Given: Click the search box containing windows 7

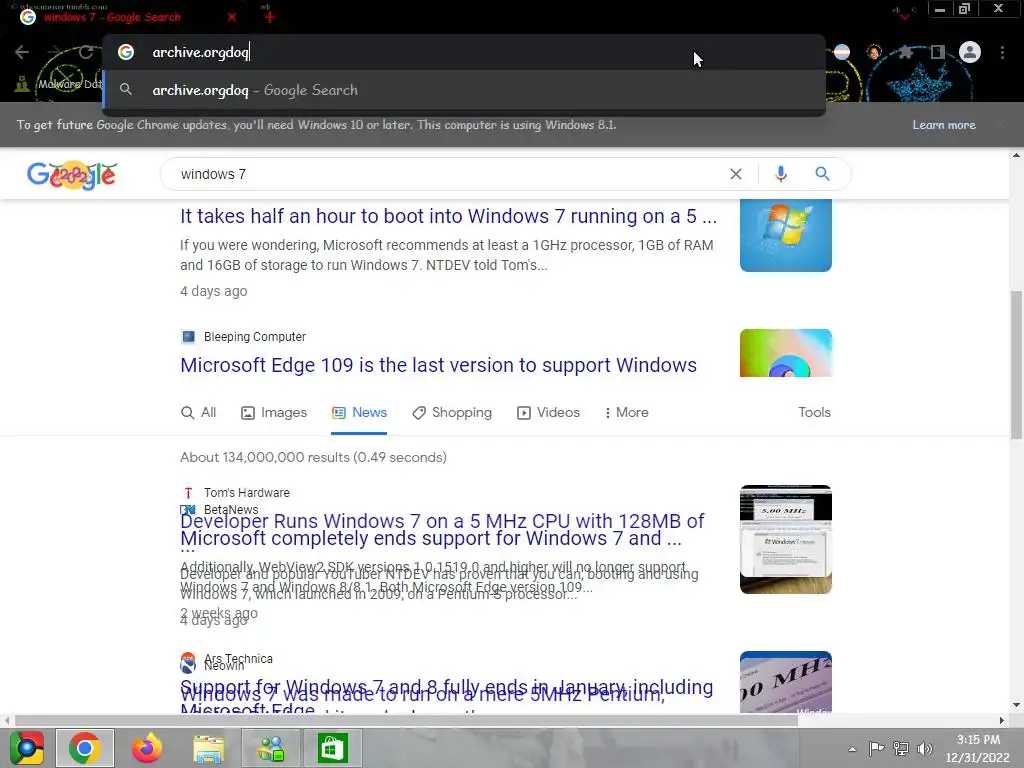Looking at the screenshot, I should tap(451, 174).
